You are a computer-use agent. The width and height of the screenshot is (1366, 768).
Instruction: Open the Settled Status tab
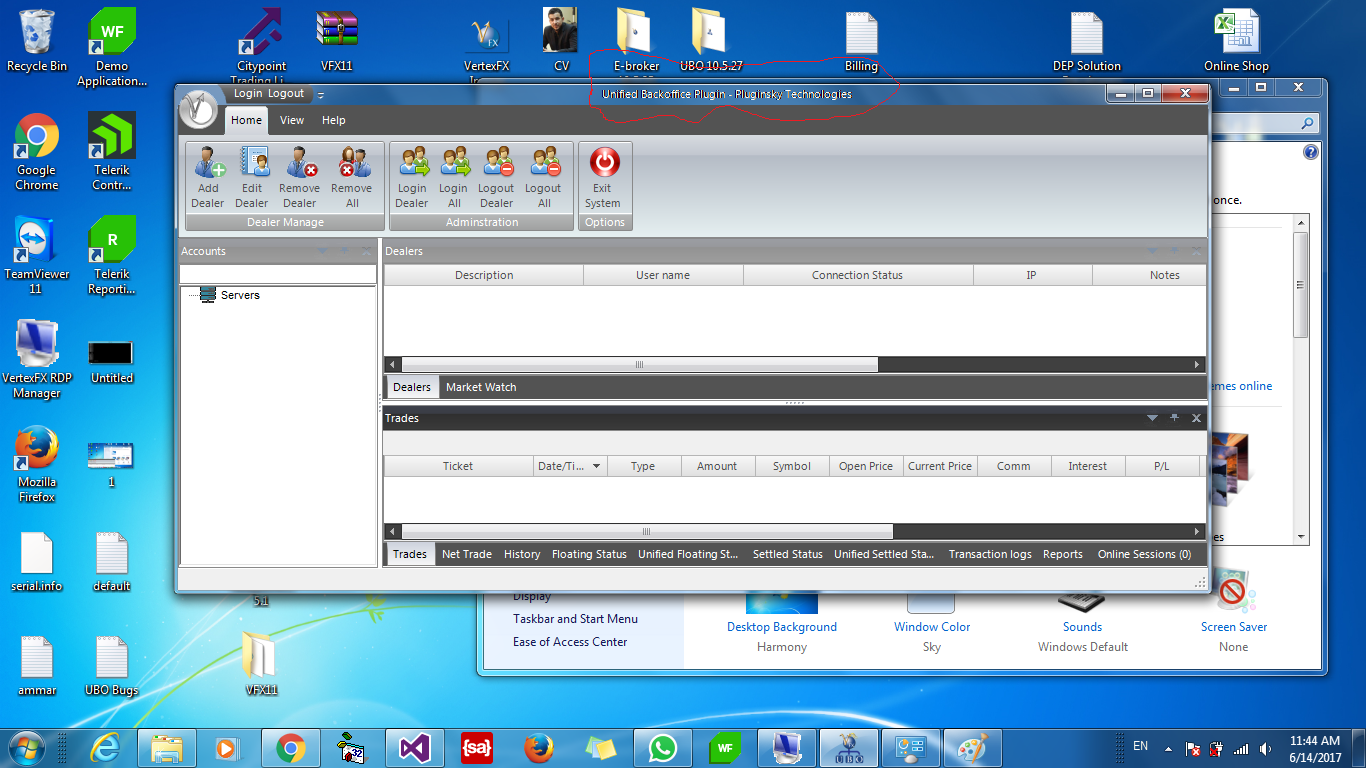click(x=788, y=554)
